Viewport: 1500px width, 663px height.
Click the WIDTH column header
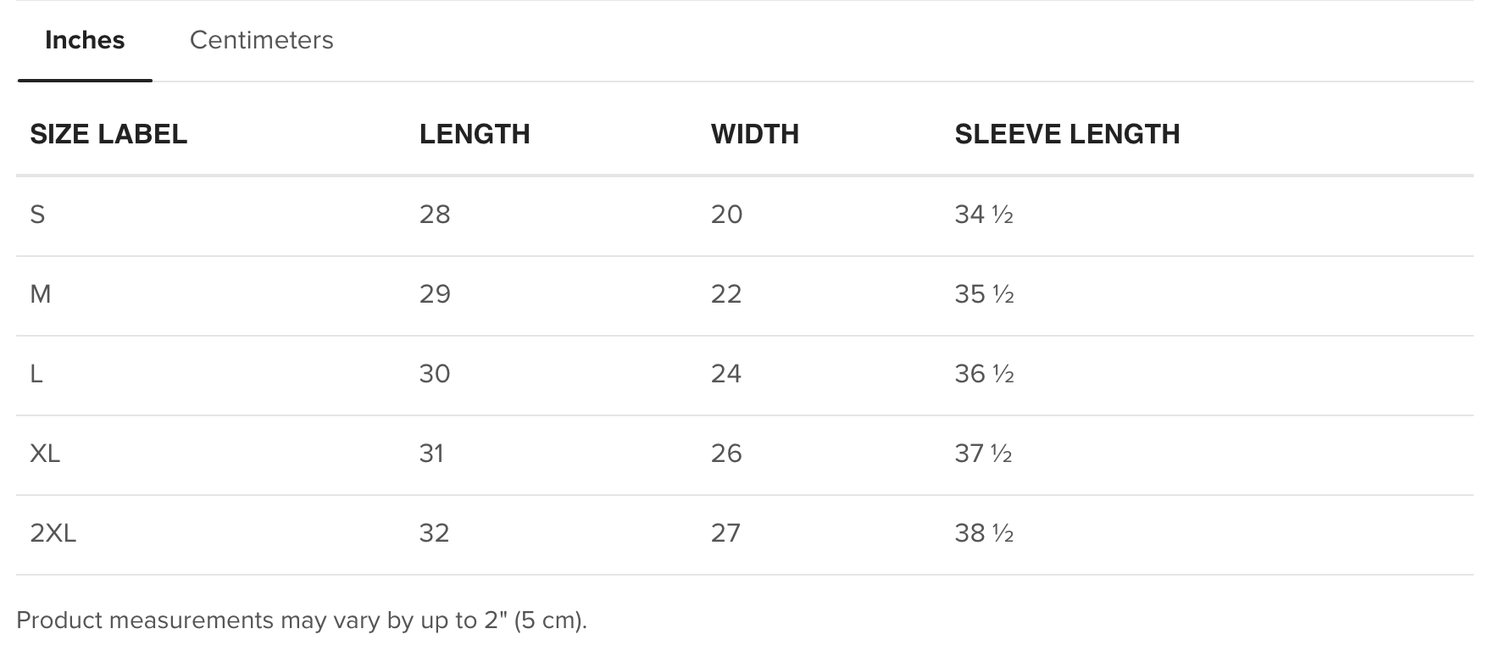[755, 134]
